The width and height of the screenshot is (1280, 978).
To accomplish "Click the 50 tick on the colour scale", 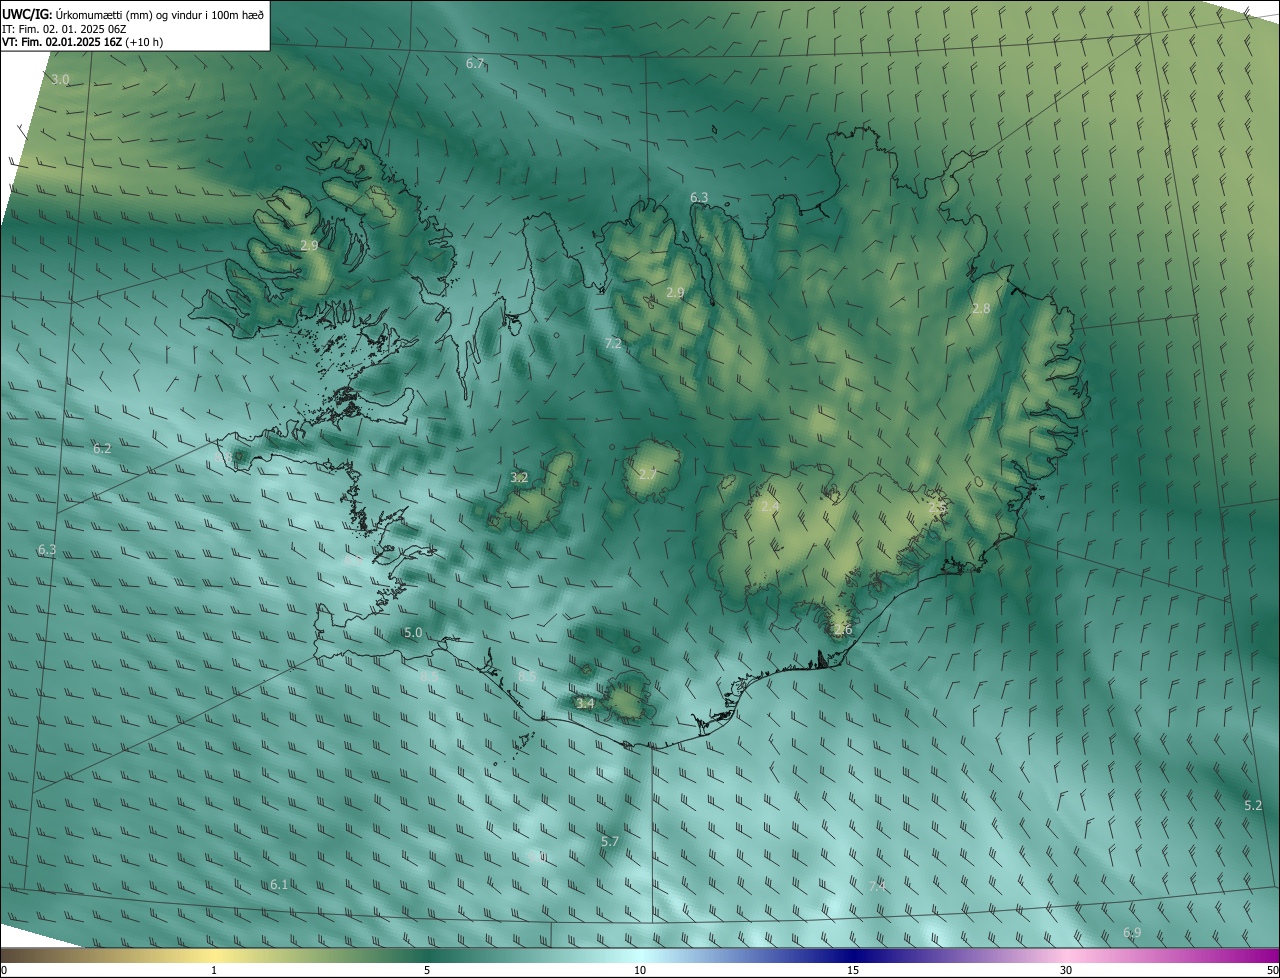I will click(1272, 970).
